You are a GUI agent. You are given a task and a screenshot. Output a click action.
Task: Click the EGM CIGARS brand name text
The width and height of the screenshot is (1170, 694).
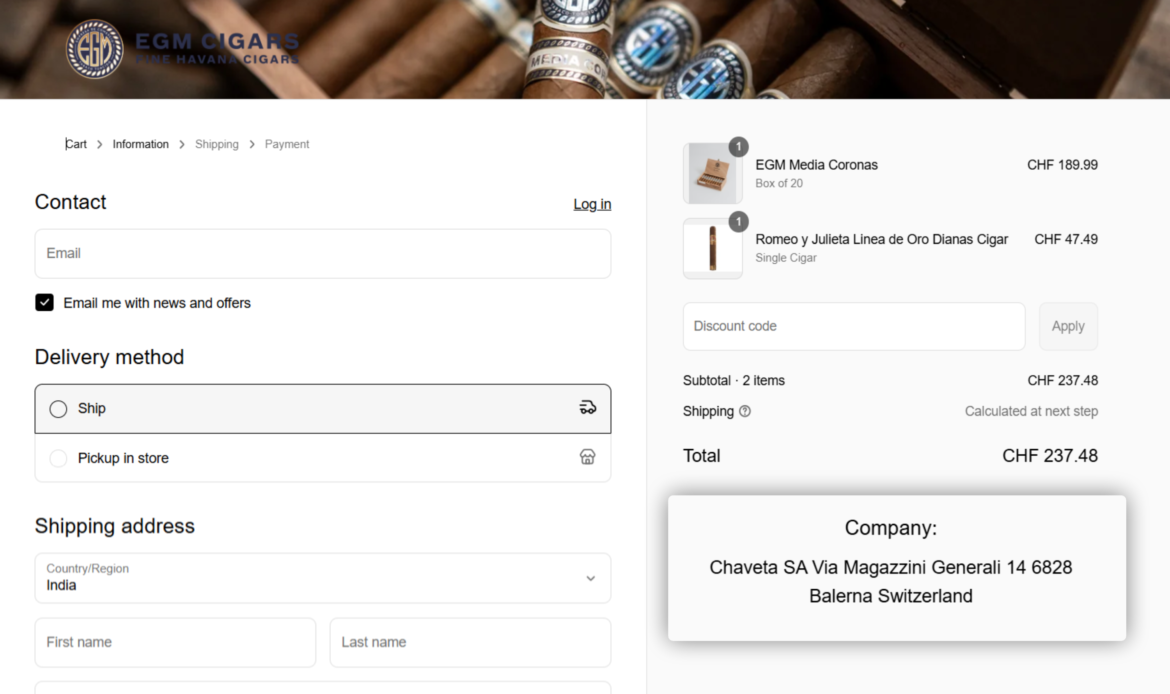click(x=217, y=41)
